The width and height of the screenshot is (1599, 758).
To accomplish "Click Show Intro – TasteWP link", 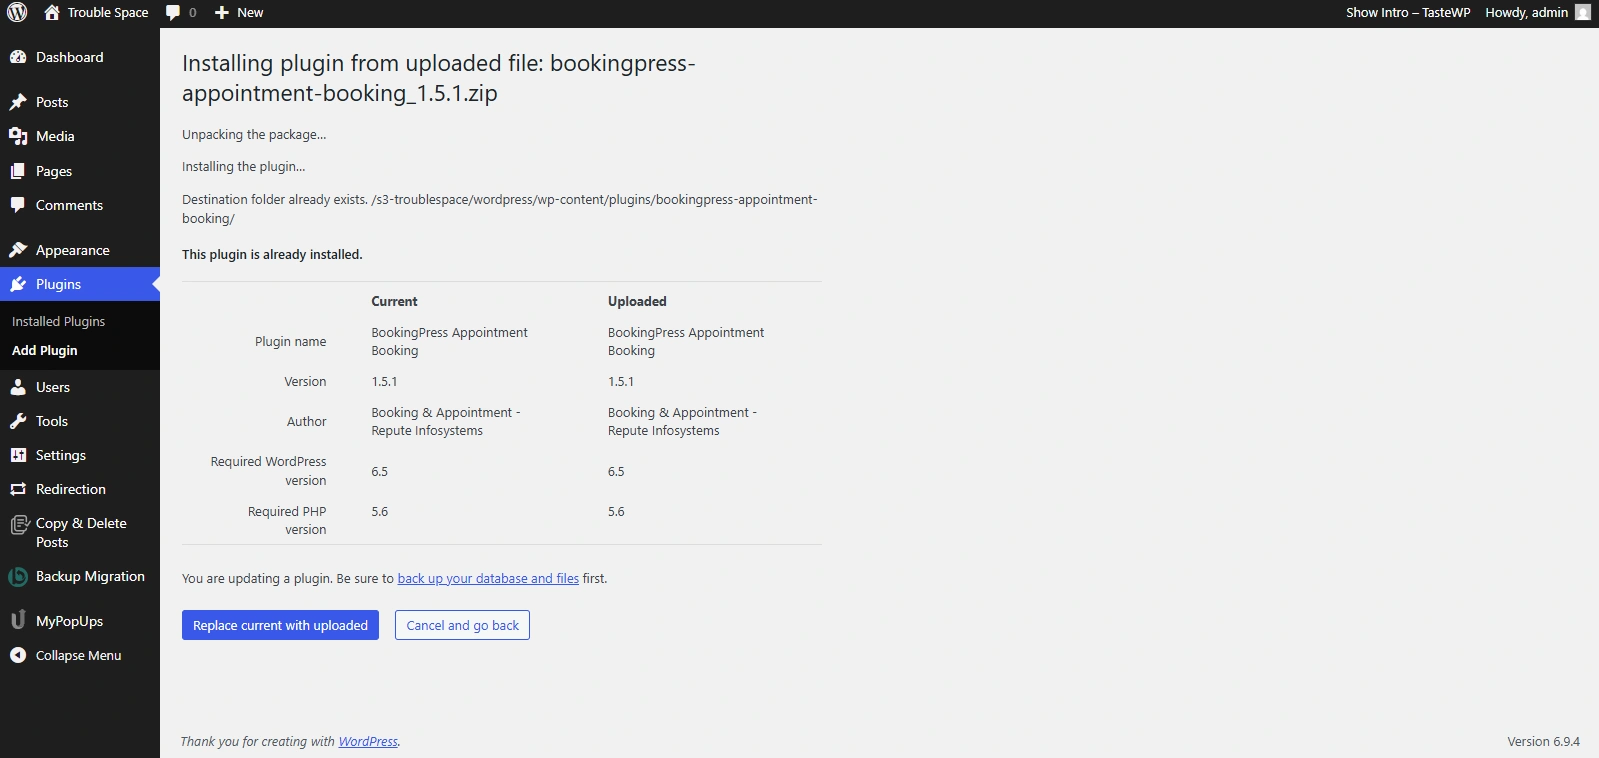I will [x=1408, y=13].
